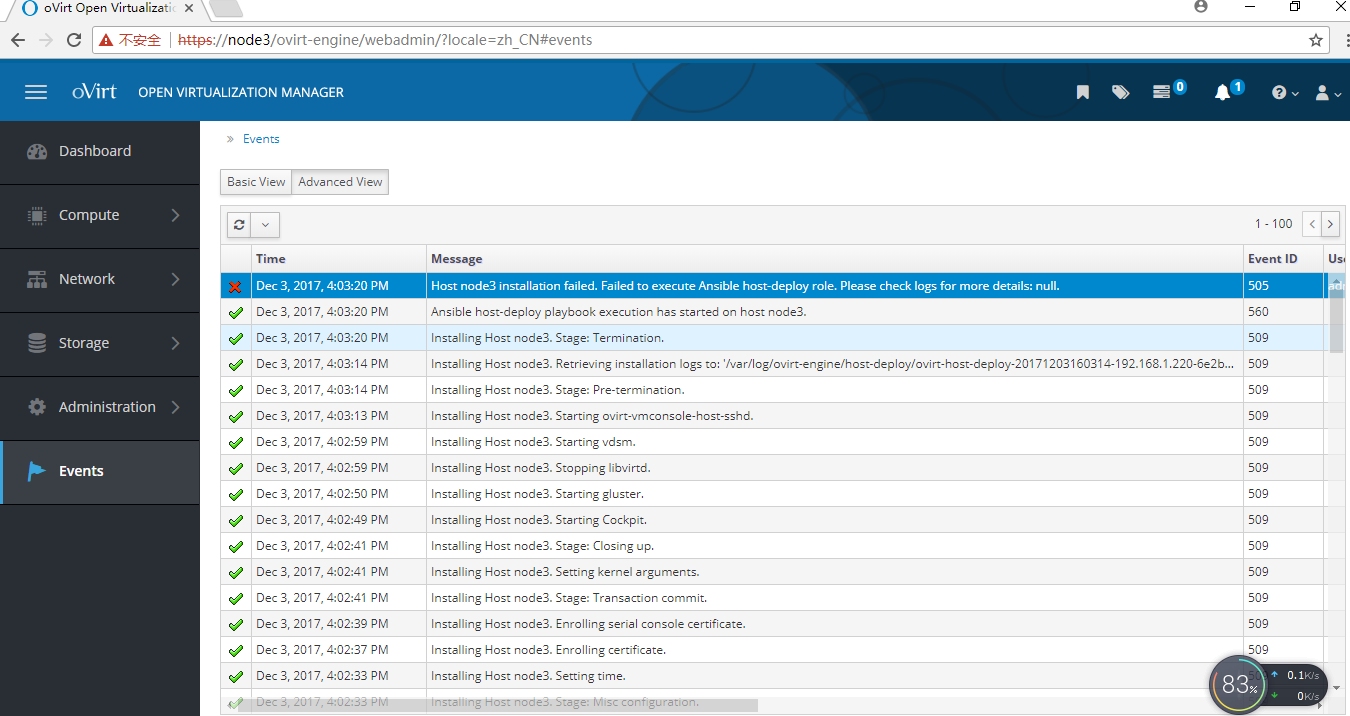
Task: Open the bookmarks icon in header
Action: click(1082, 92)
